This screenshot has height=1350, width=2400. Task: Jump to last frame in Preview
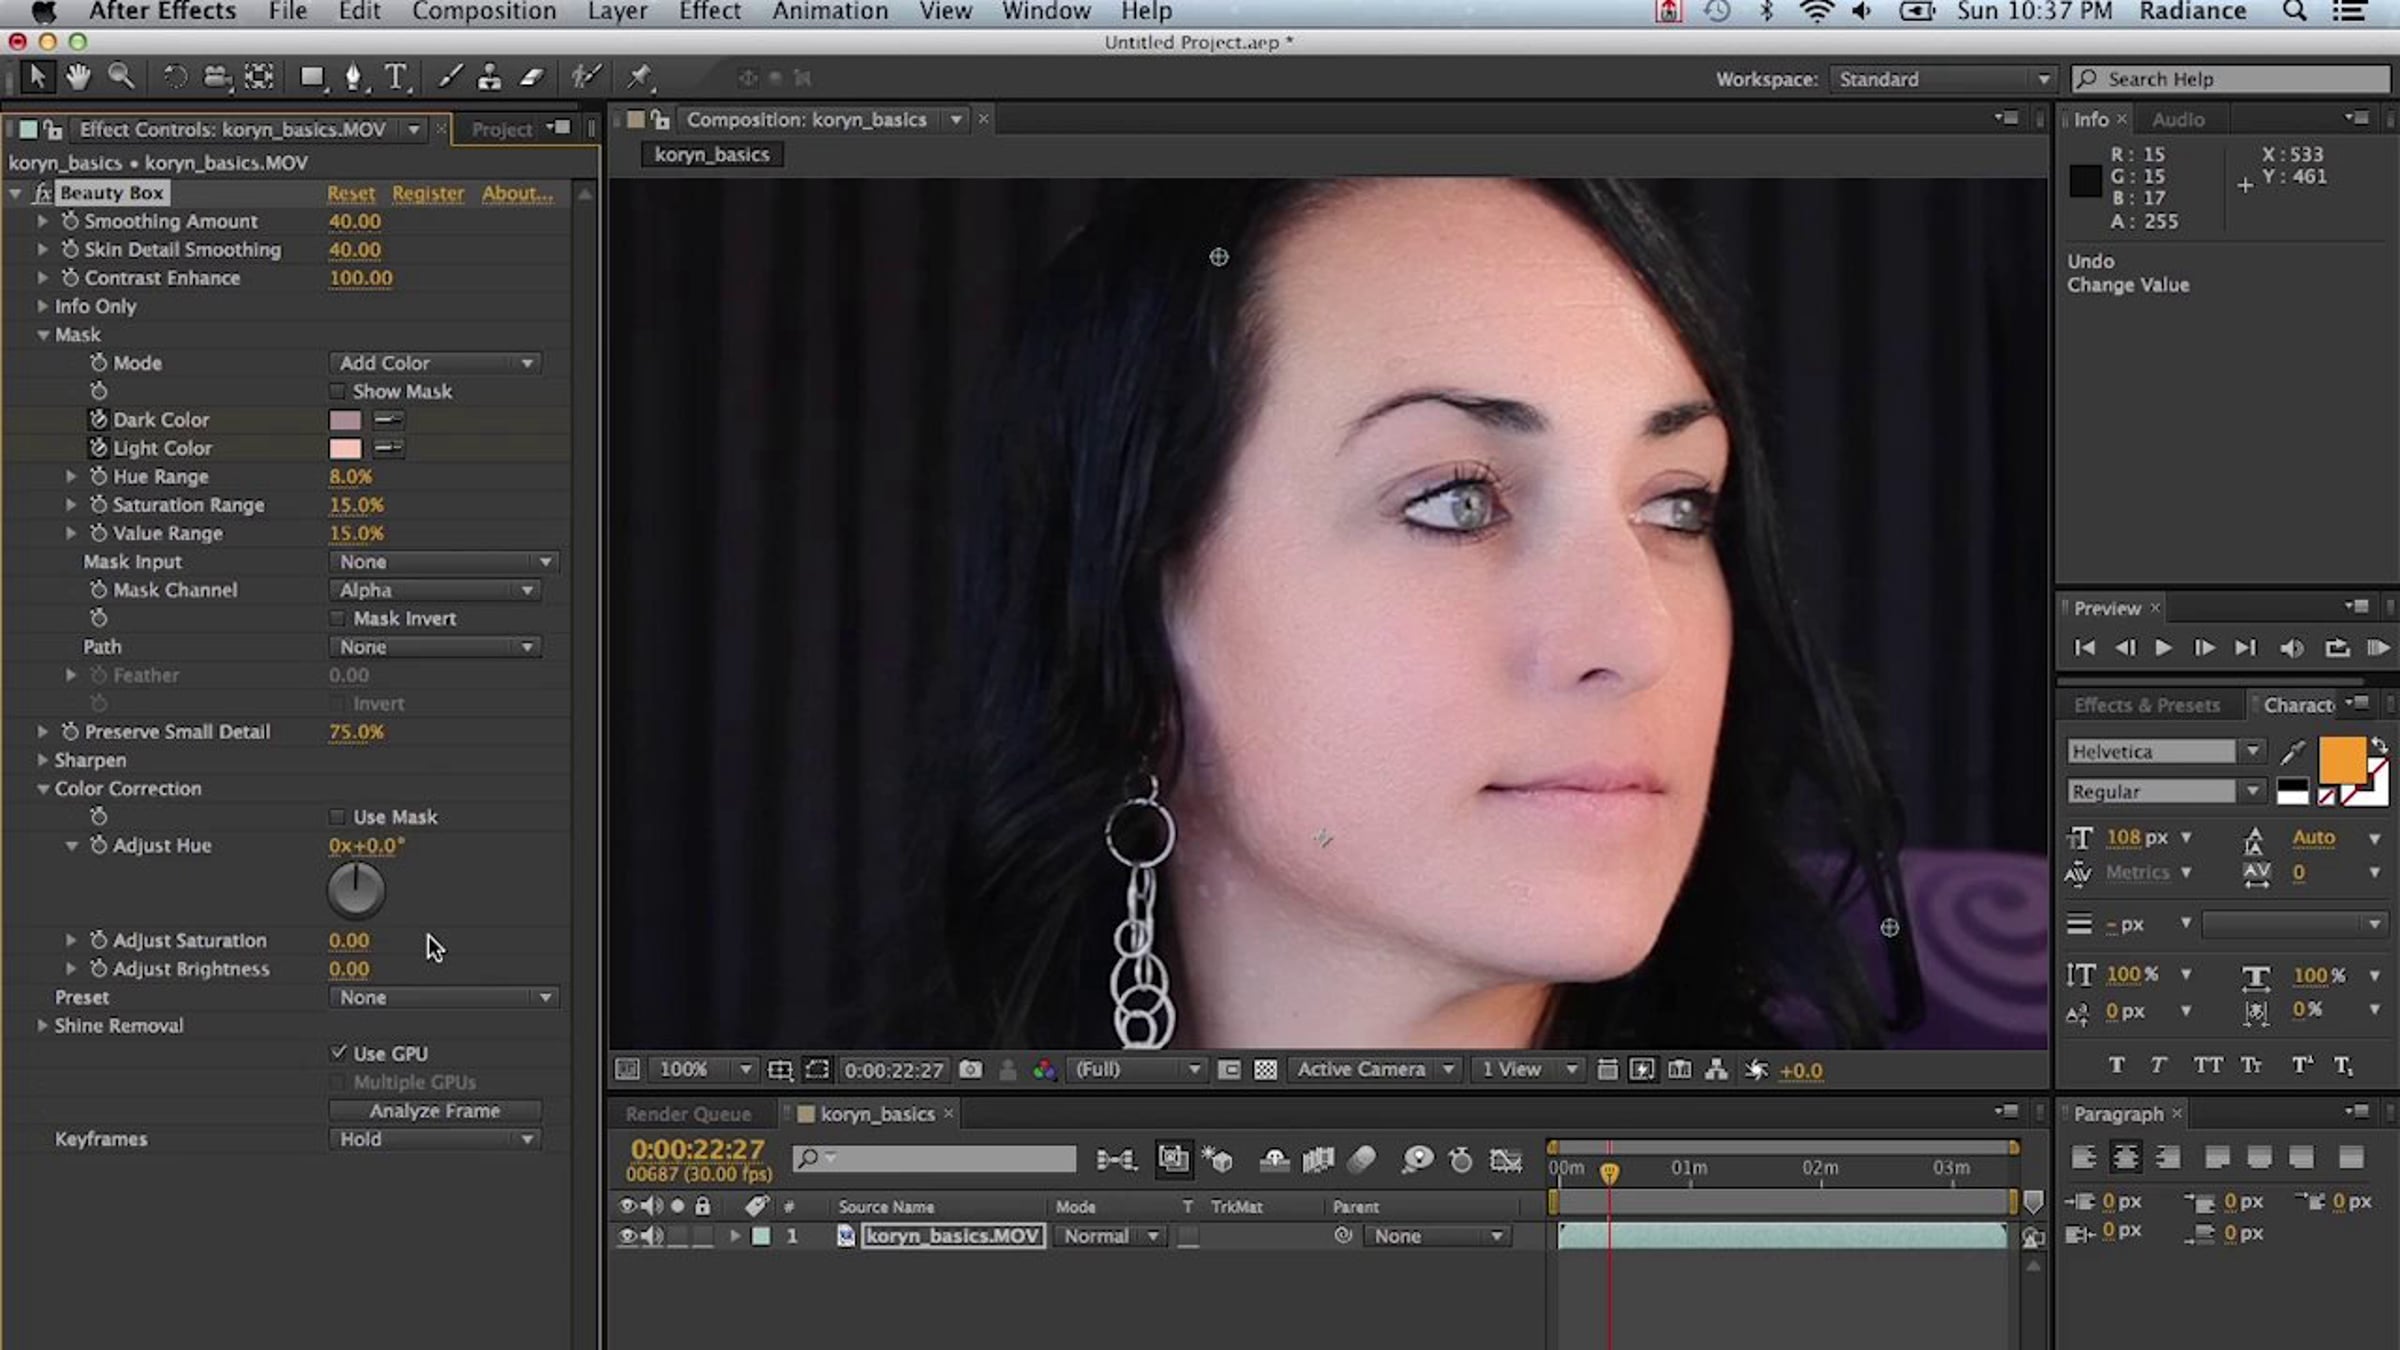pyautogui.click(x=2245, y=648)
